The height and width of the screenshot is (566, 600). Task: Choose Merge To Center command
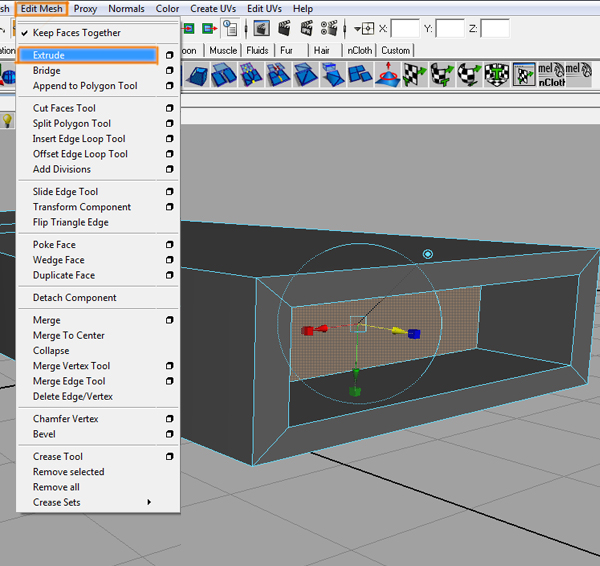68,335
